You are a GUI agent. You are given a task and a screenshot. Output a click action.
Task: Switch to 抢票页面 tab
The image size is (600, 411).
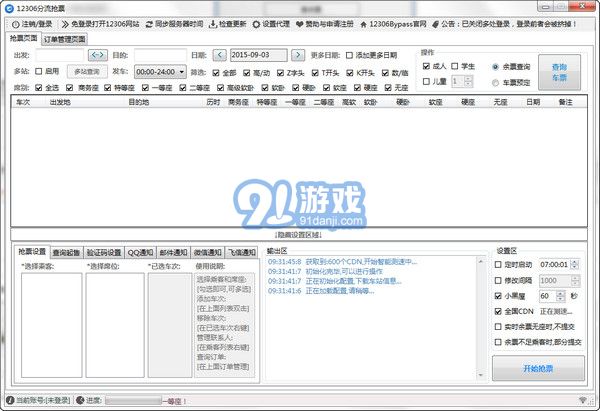click(x=24, y=38)
